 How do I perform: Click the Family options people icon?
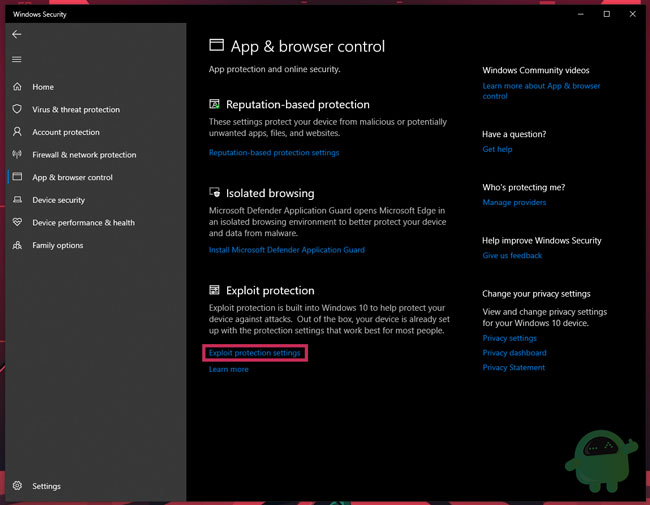tap(17, 245)
